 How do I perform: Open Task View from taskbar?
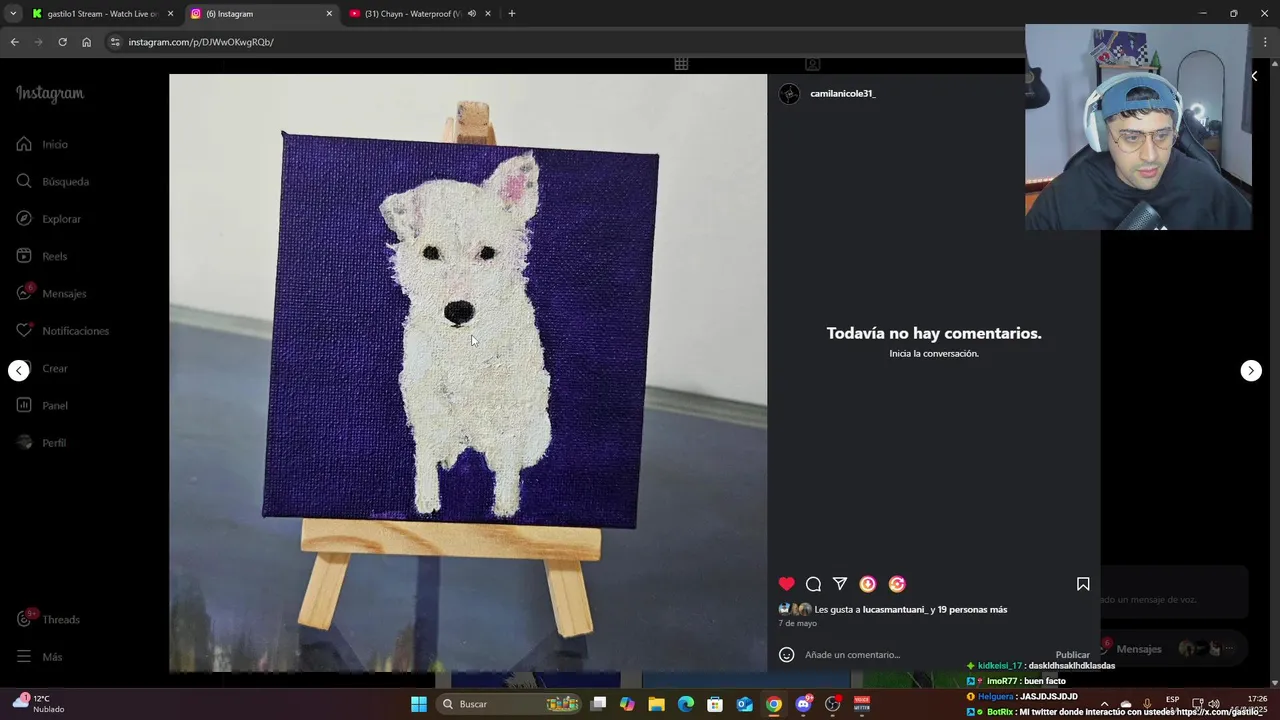pyautogui.click(x=598, y=704)
